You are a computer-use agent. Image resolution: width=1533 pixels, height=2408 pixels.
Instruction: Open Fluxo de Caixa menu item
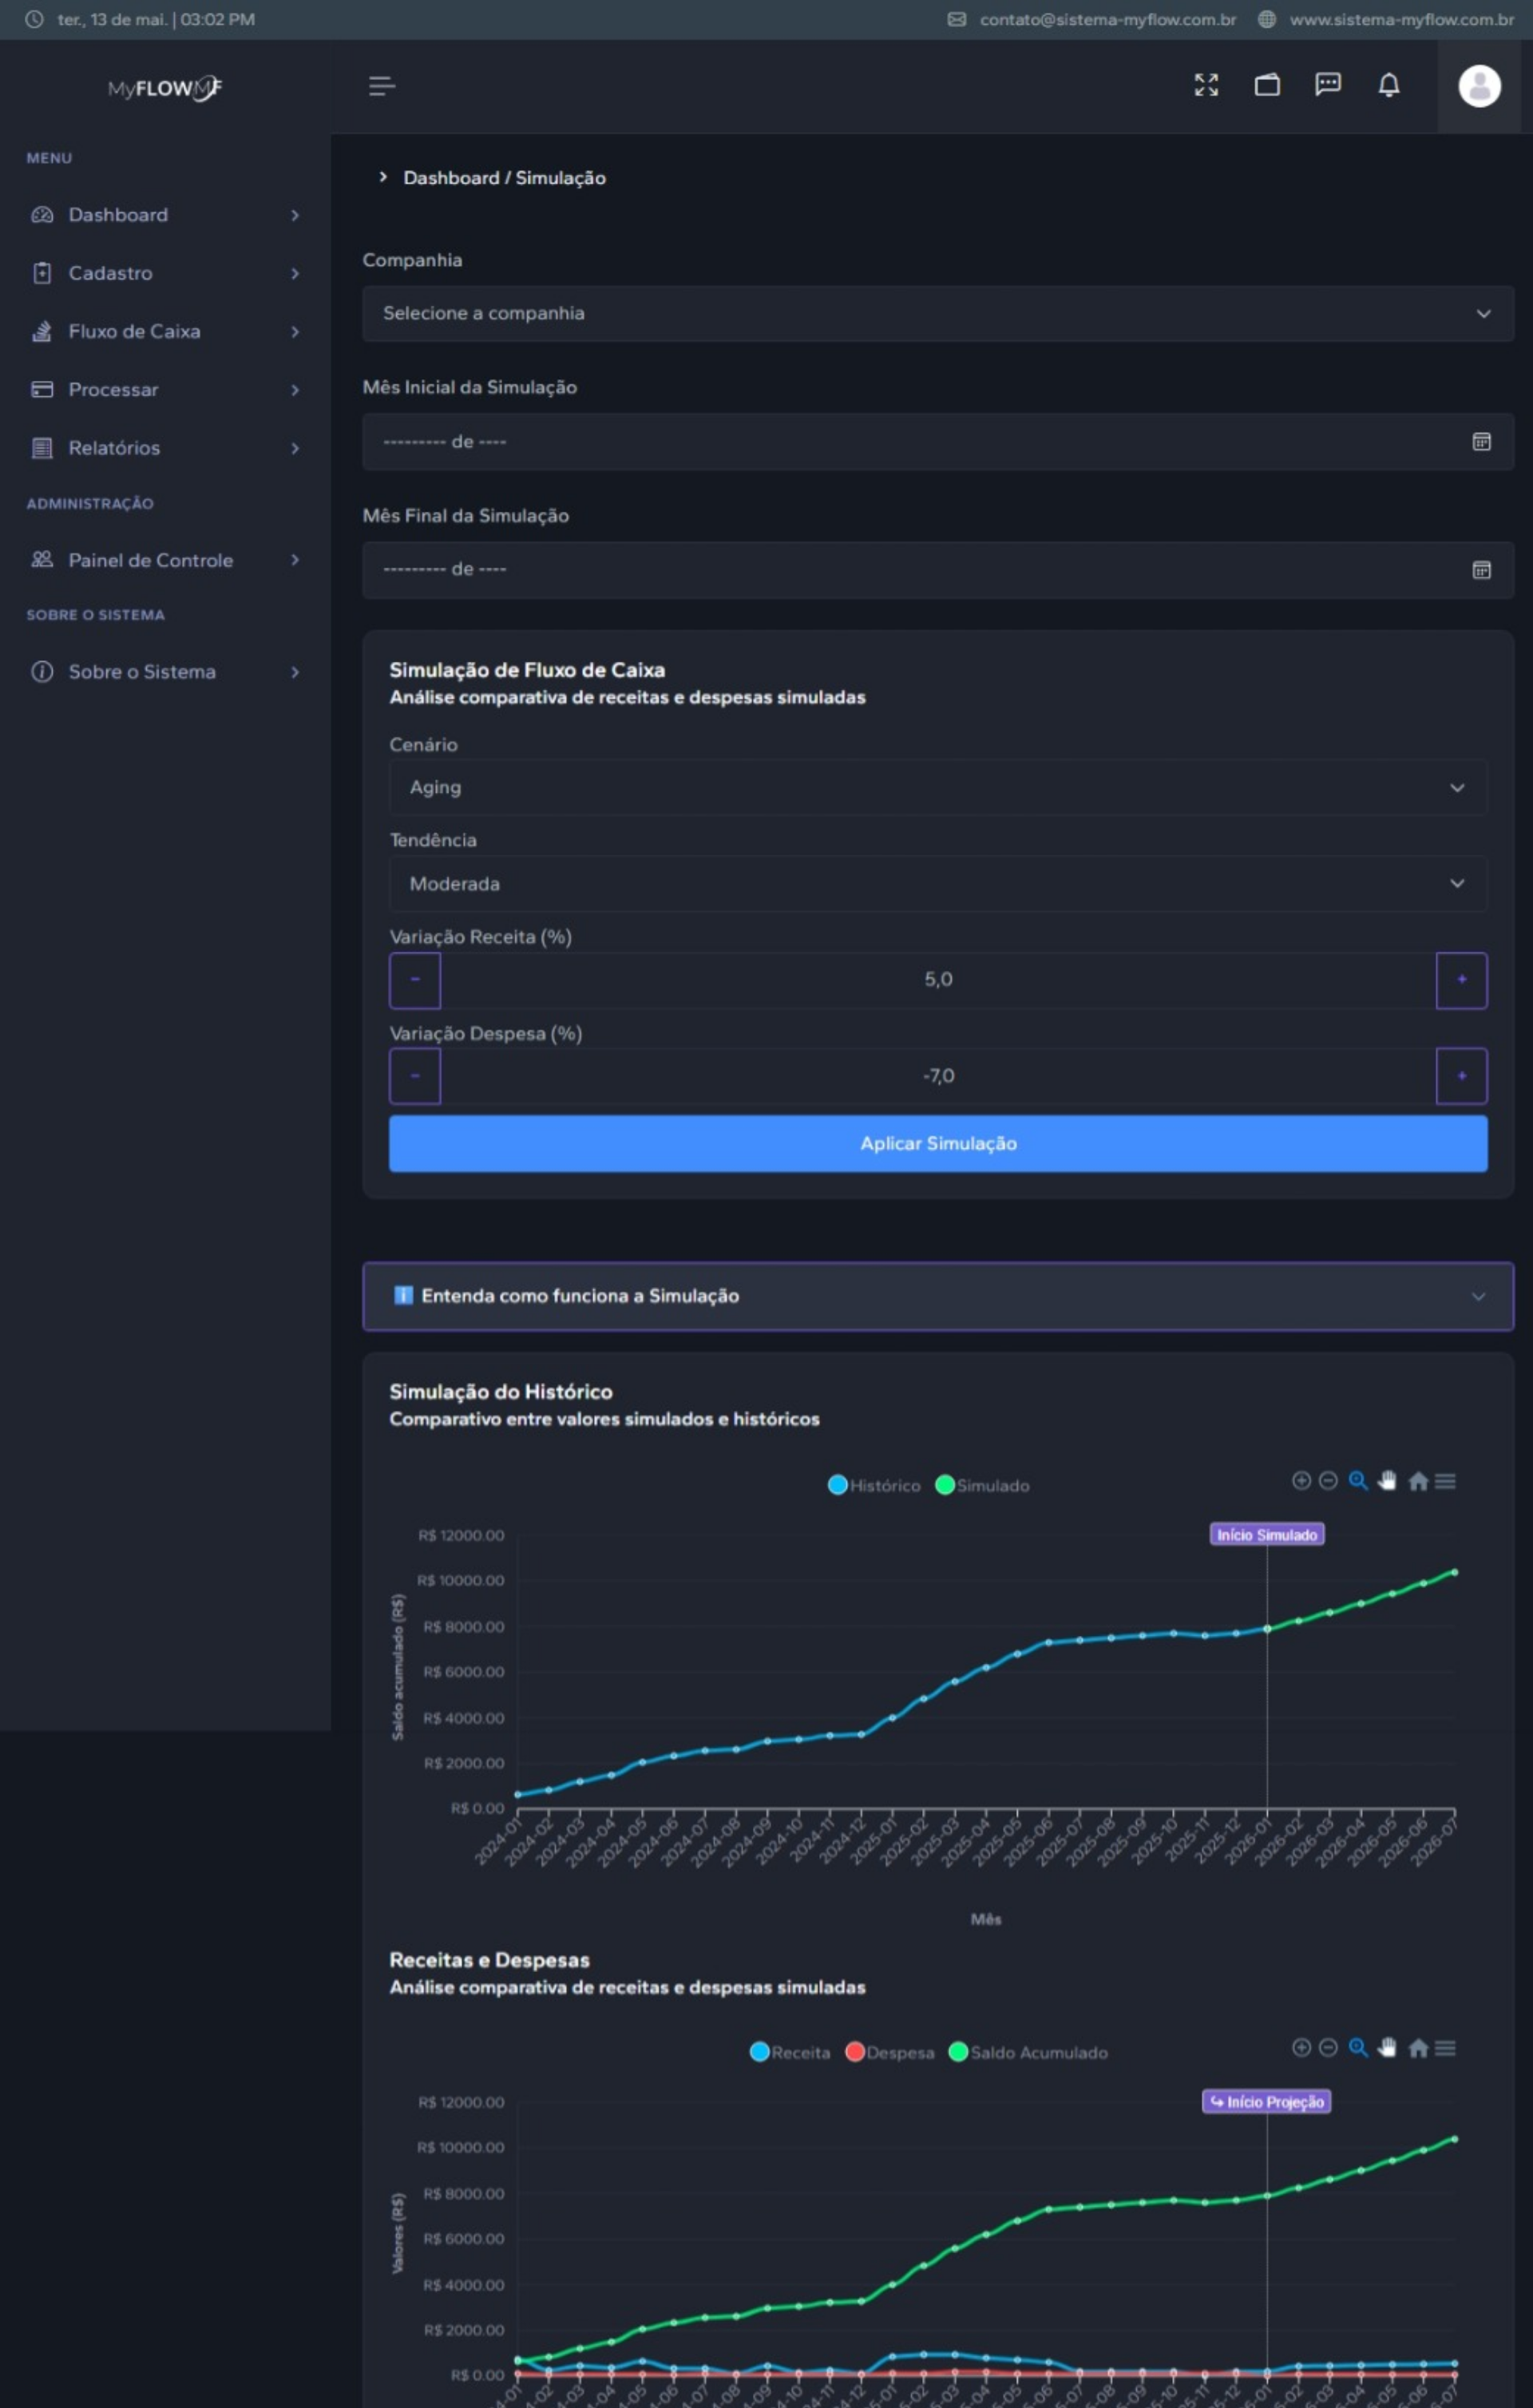tap(134, 331)
